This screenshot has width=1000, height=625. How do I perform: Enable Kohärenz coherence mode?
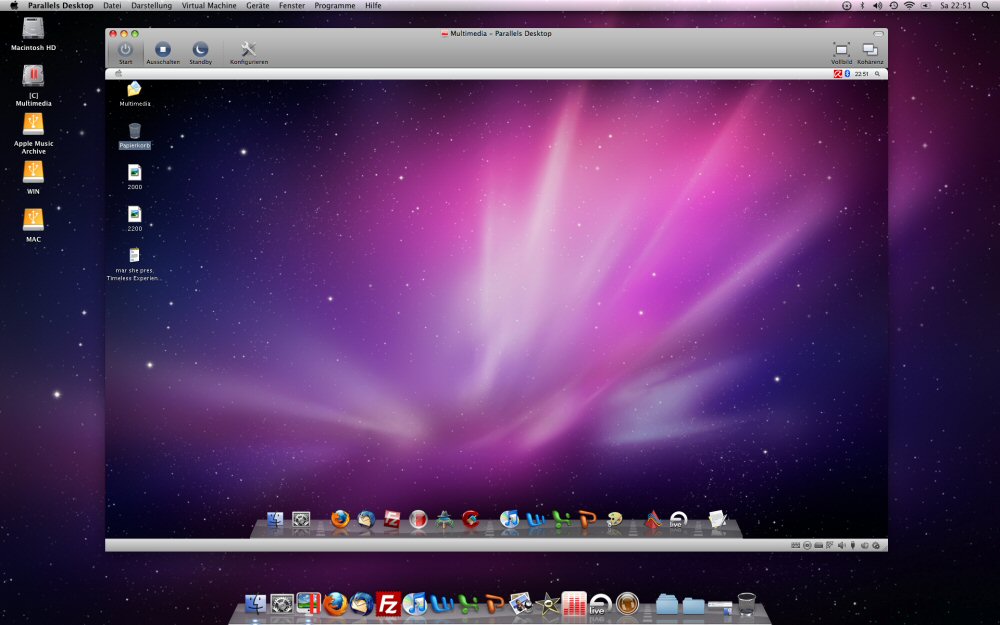pyautogui.click(x=870, y=50)
